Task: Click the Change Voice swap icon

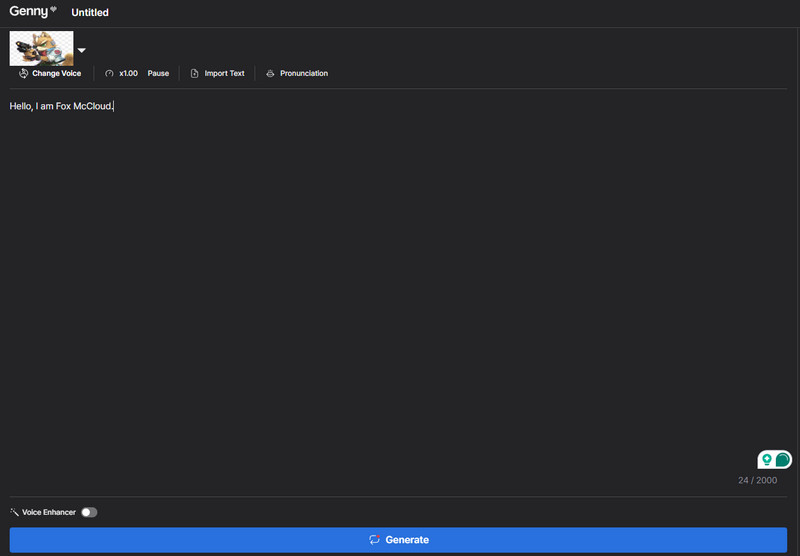Action: pos(23,73)
